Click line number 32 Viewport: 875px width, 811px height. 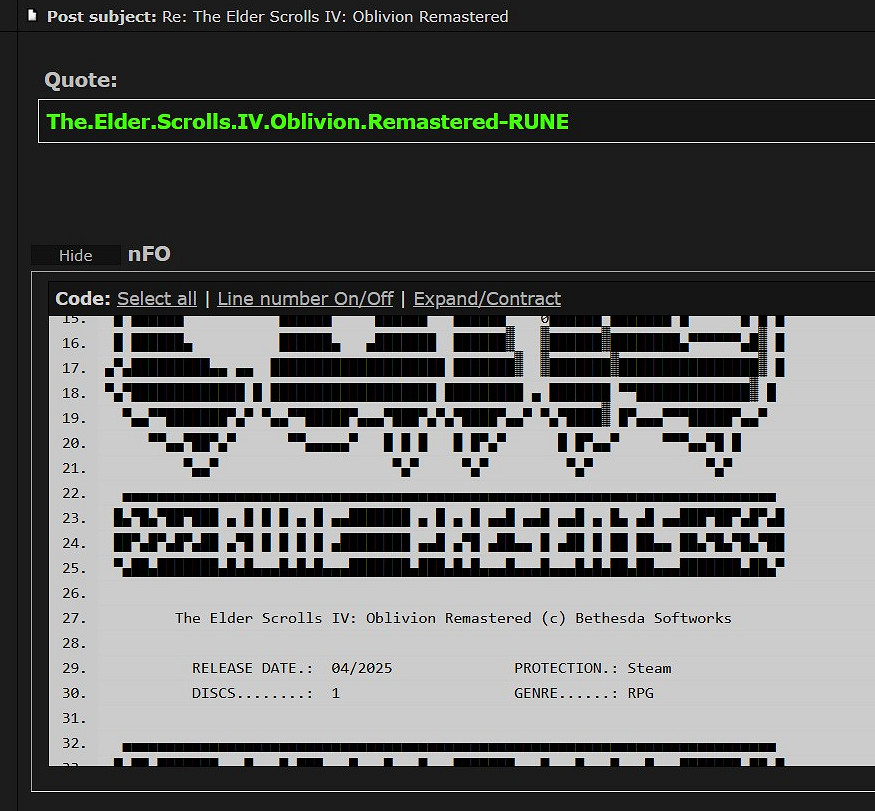[73, 743]
